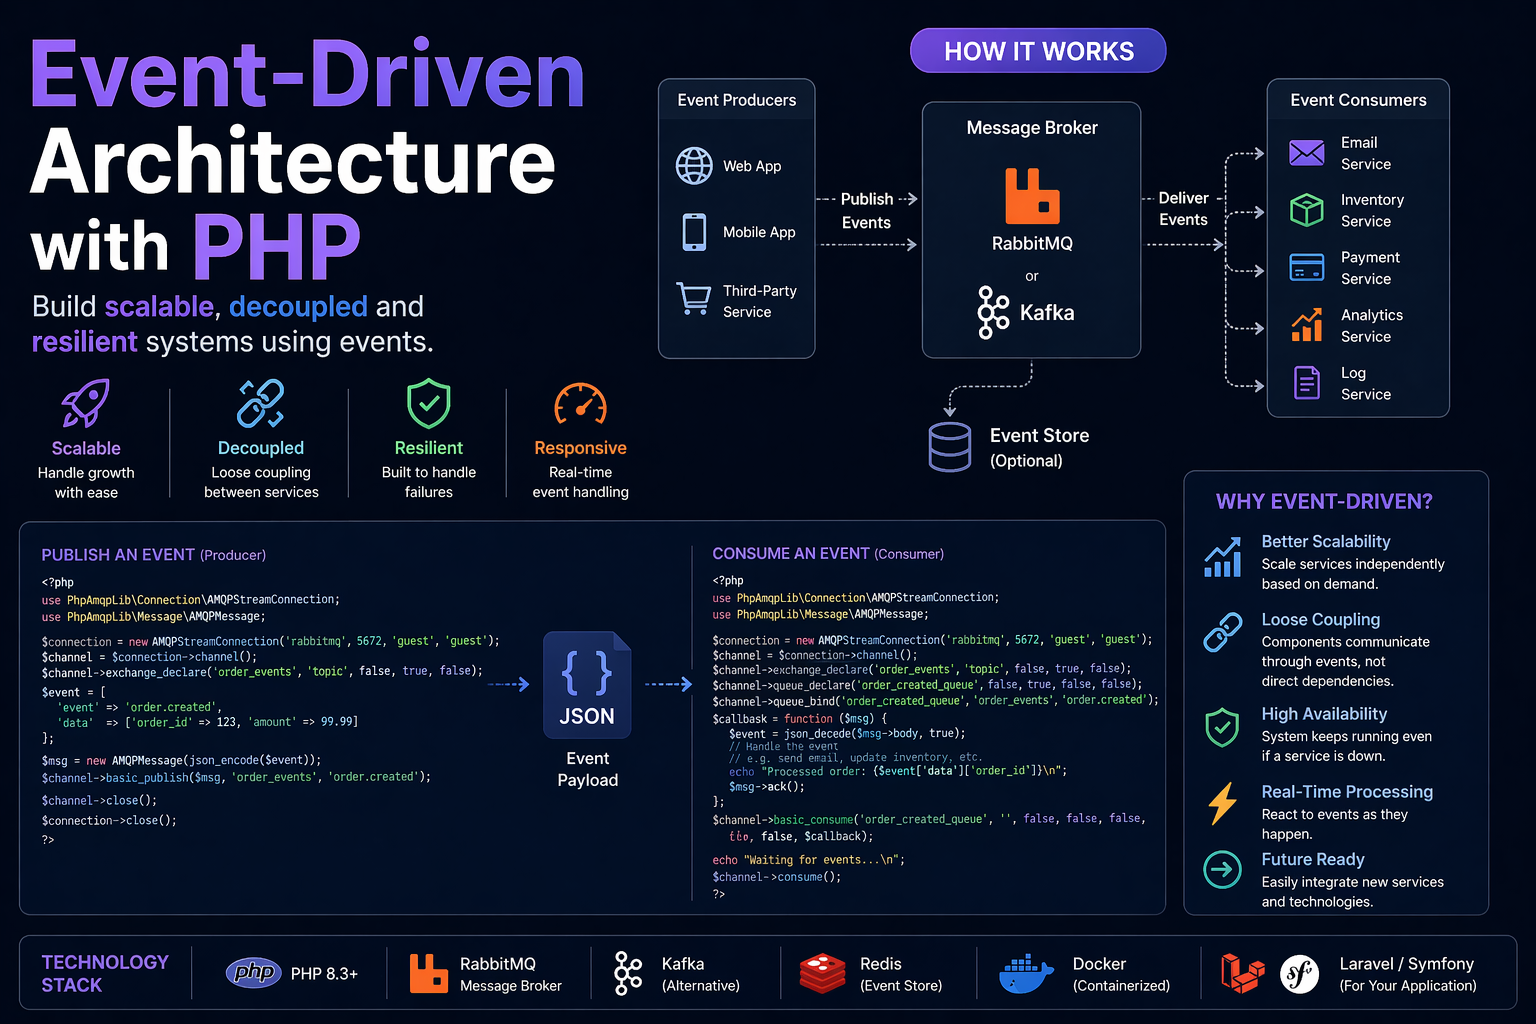
Task: Click the "Waiting for events" echo line
Action: [x=808, y=860]
